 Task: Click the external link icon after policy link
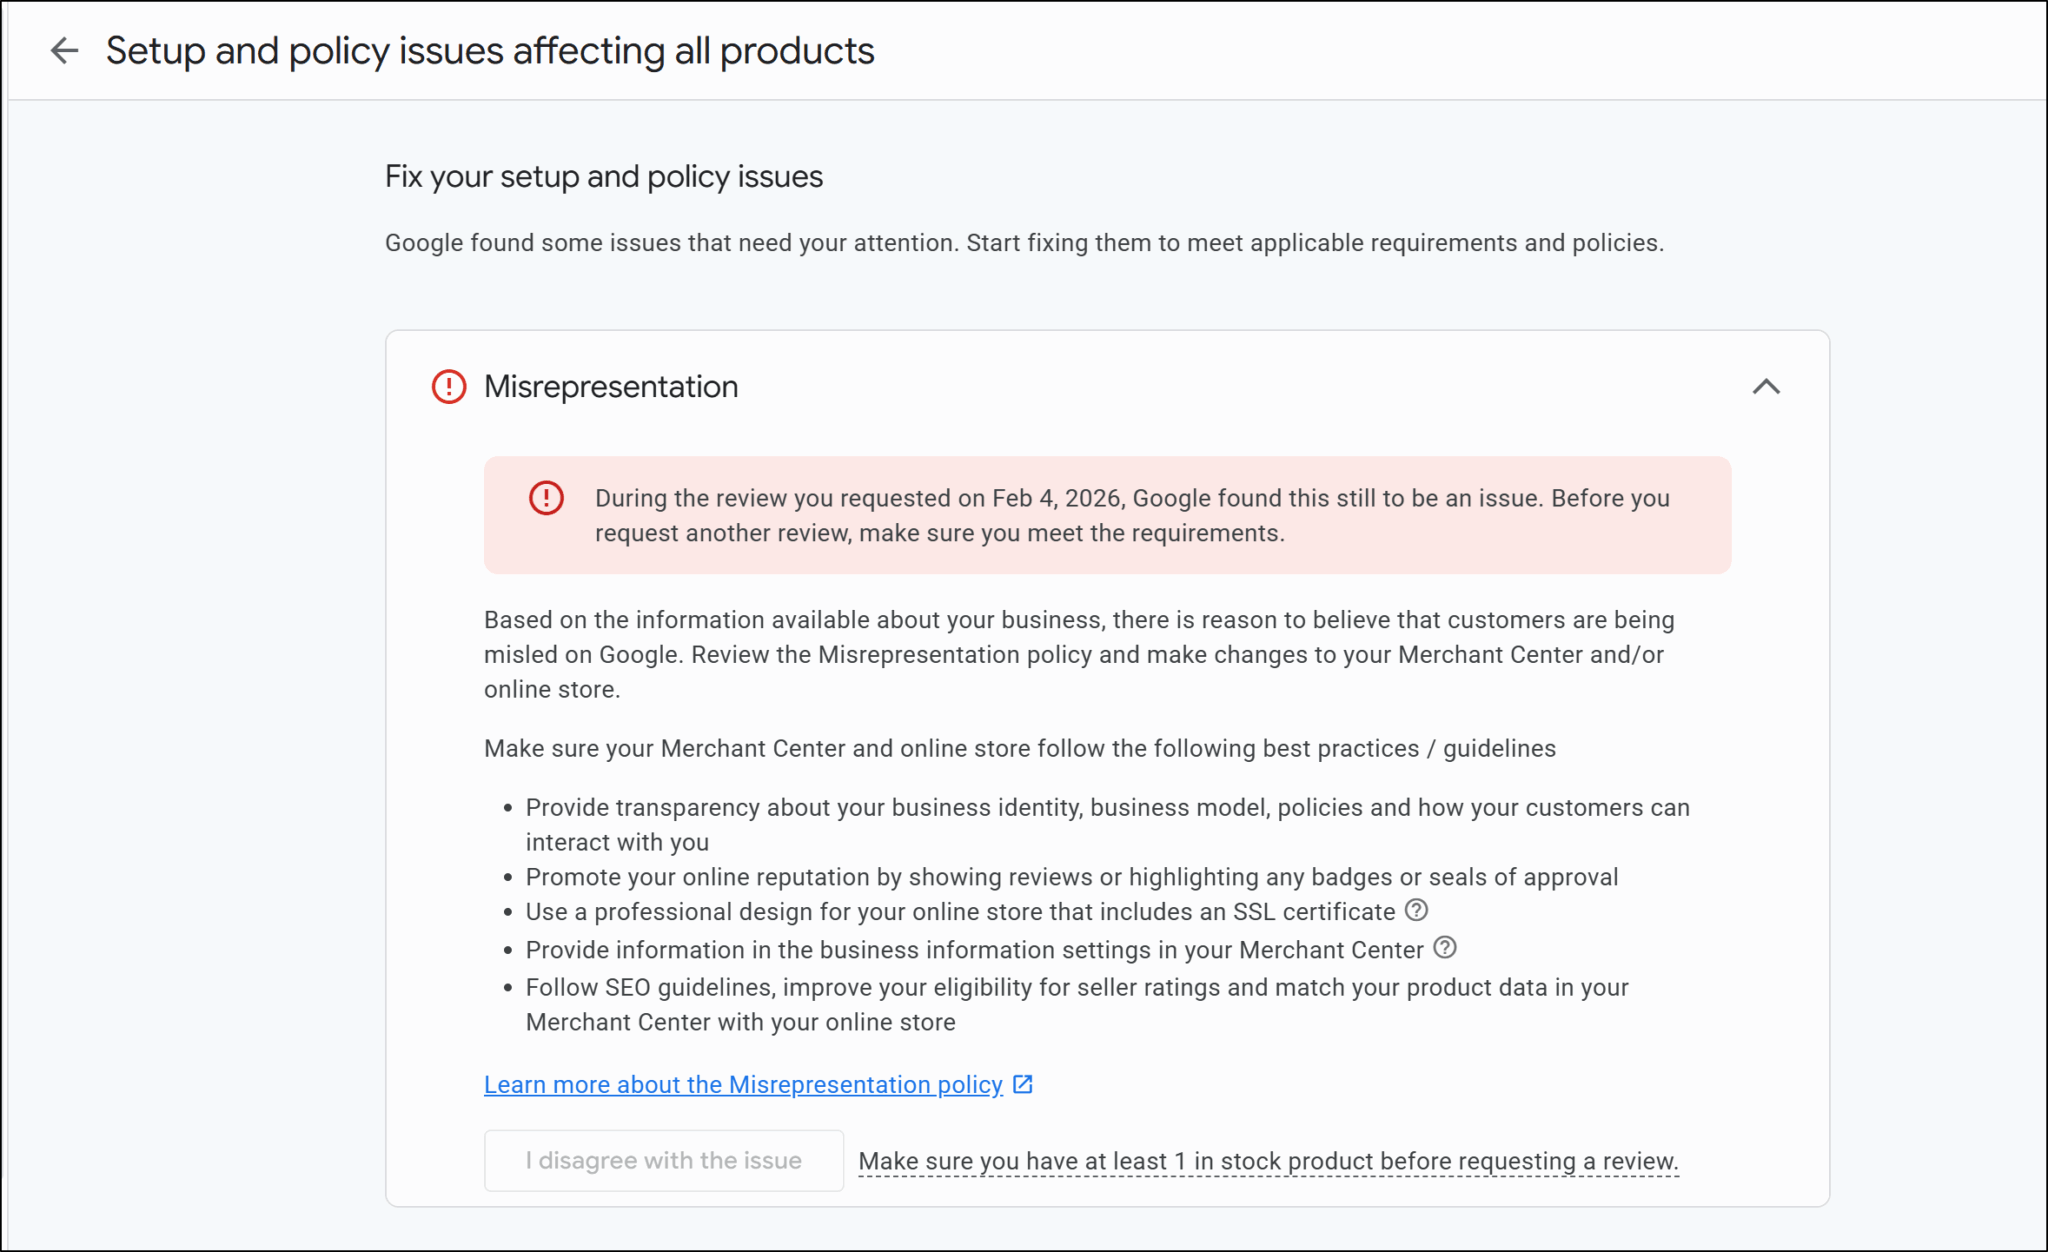pyautogui.click(x=1023, y=1085)
